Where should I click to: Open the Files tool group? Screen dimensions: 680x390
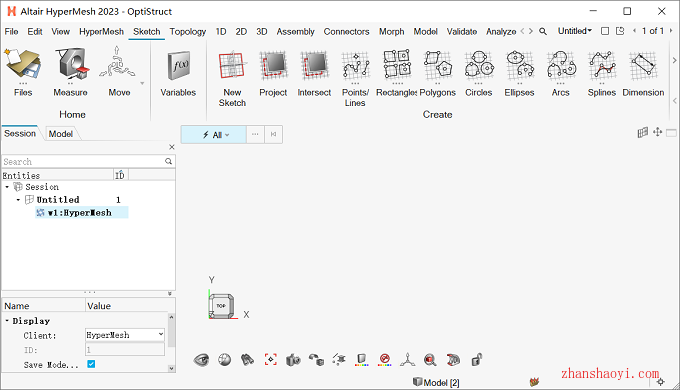23,72
